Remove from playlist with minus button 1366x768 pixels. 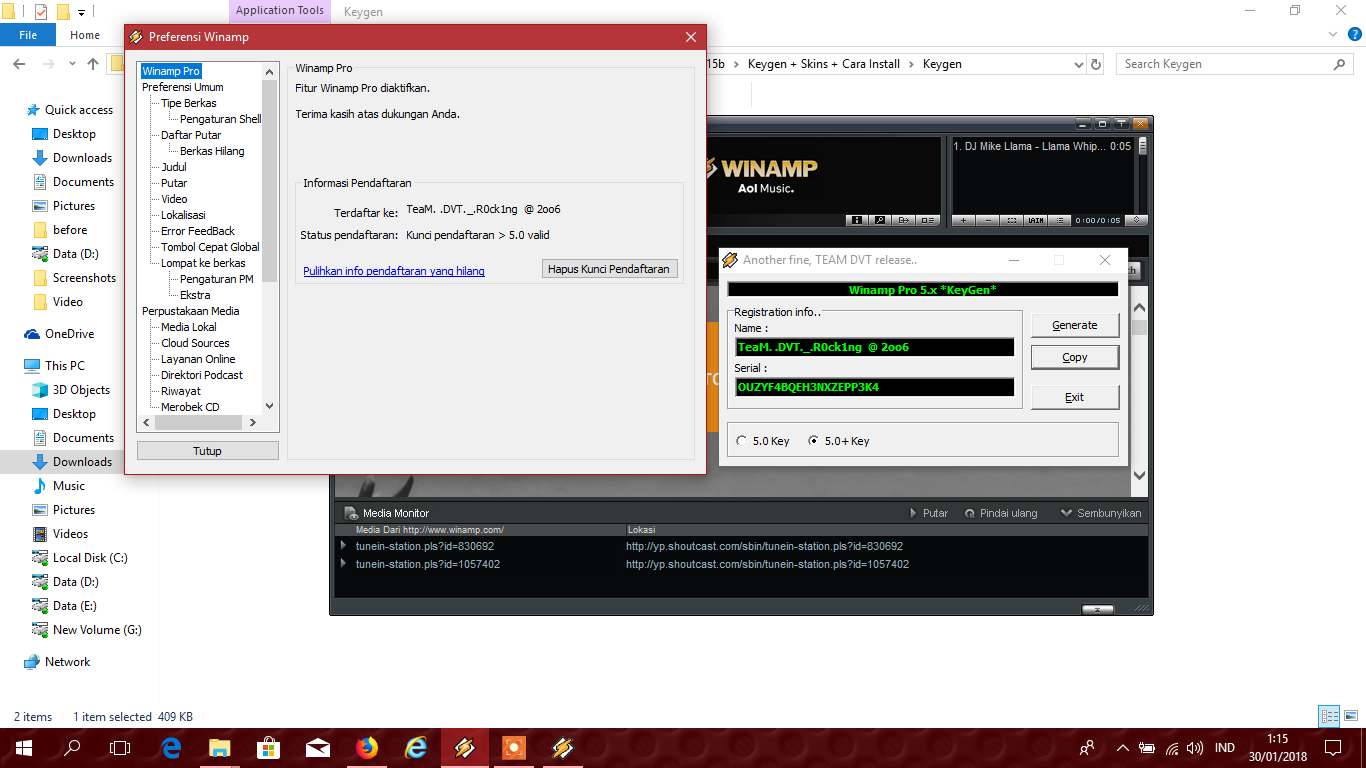987,220
